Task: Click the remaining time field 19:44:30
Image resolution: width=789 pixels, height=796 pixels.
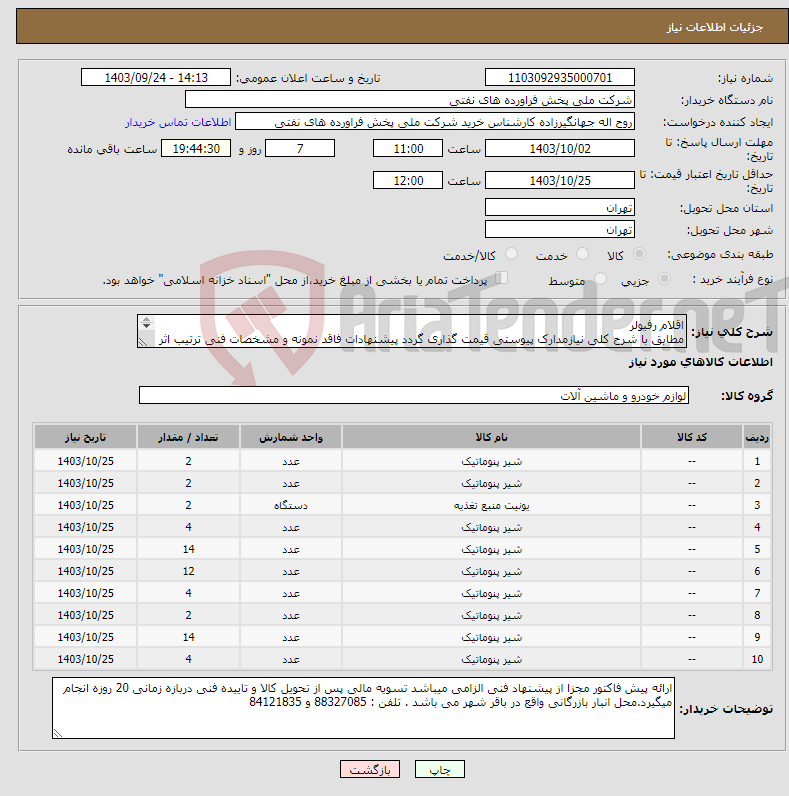Action: click(196, 148)
